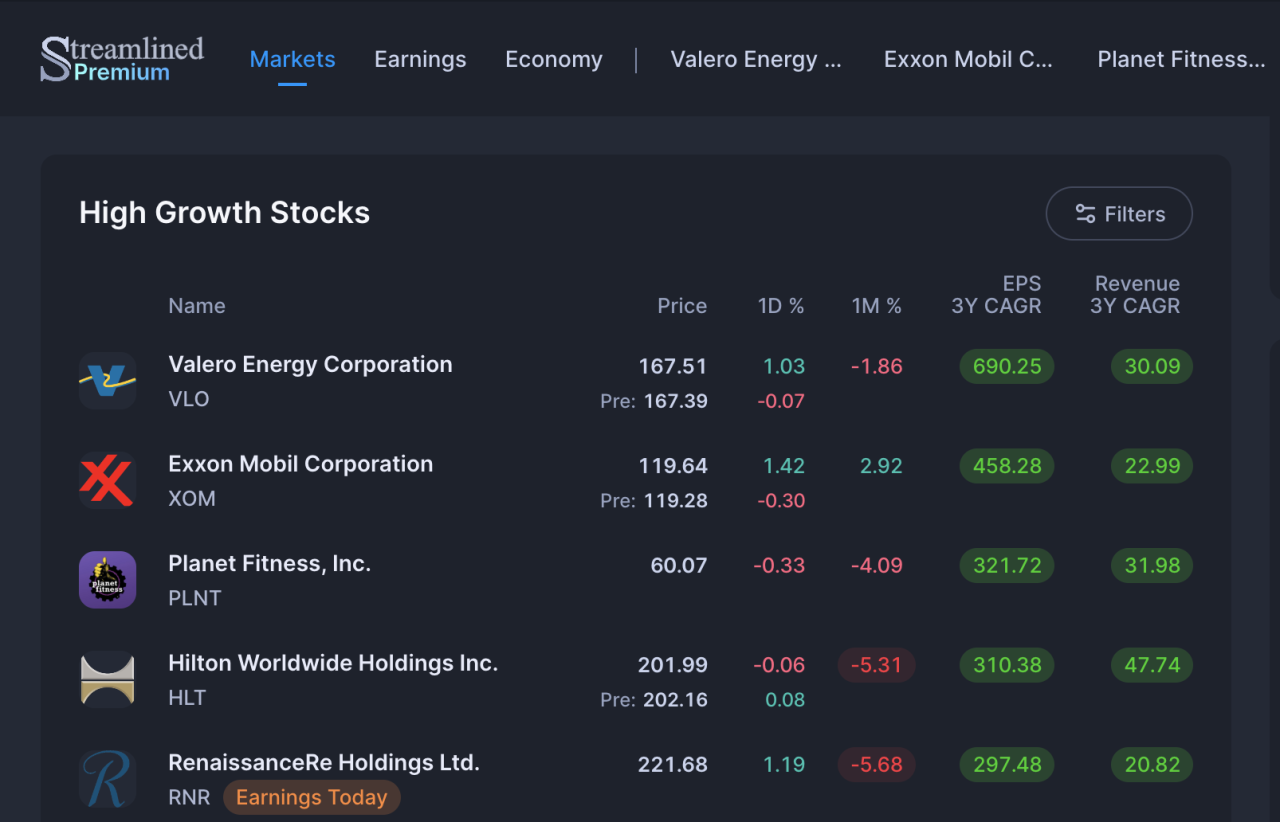Select the XOM ticker symbol
The height and width of the screenshot is (822, 1280).
pos(192,498)
